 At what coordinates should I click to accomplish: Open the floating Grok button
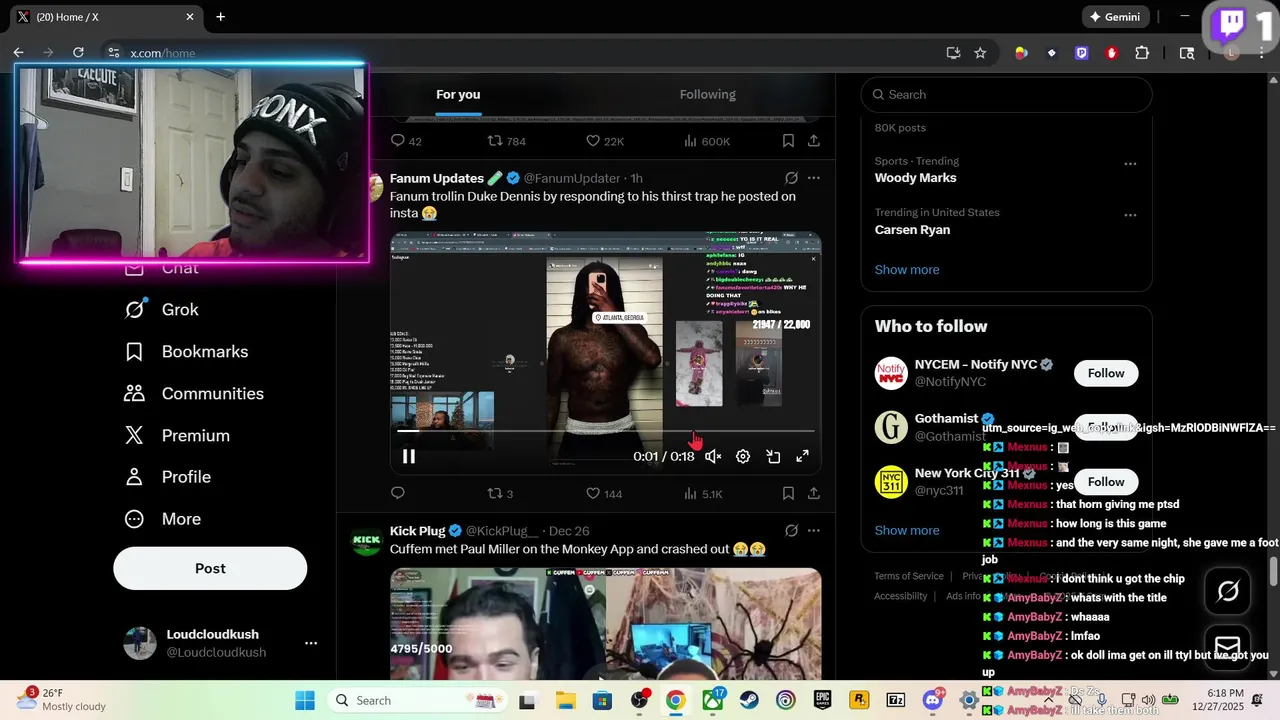[1228, 591]
